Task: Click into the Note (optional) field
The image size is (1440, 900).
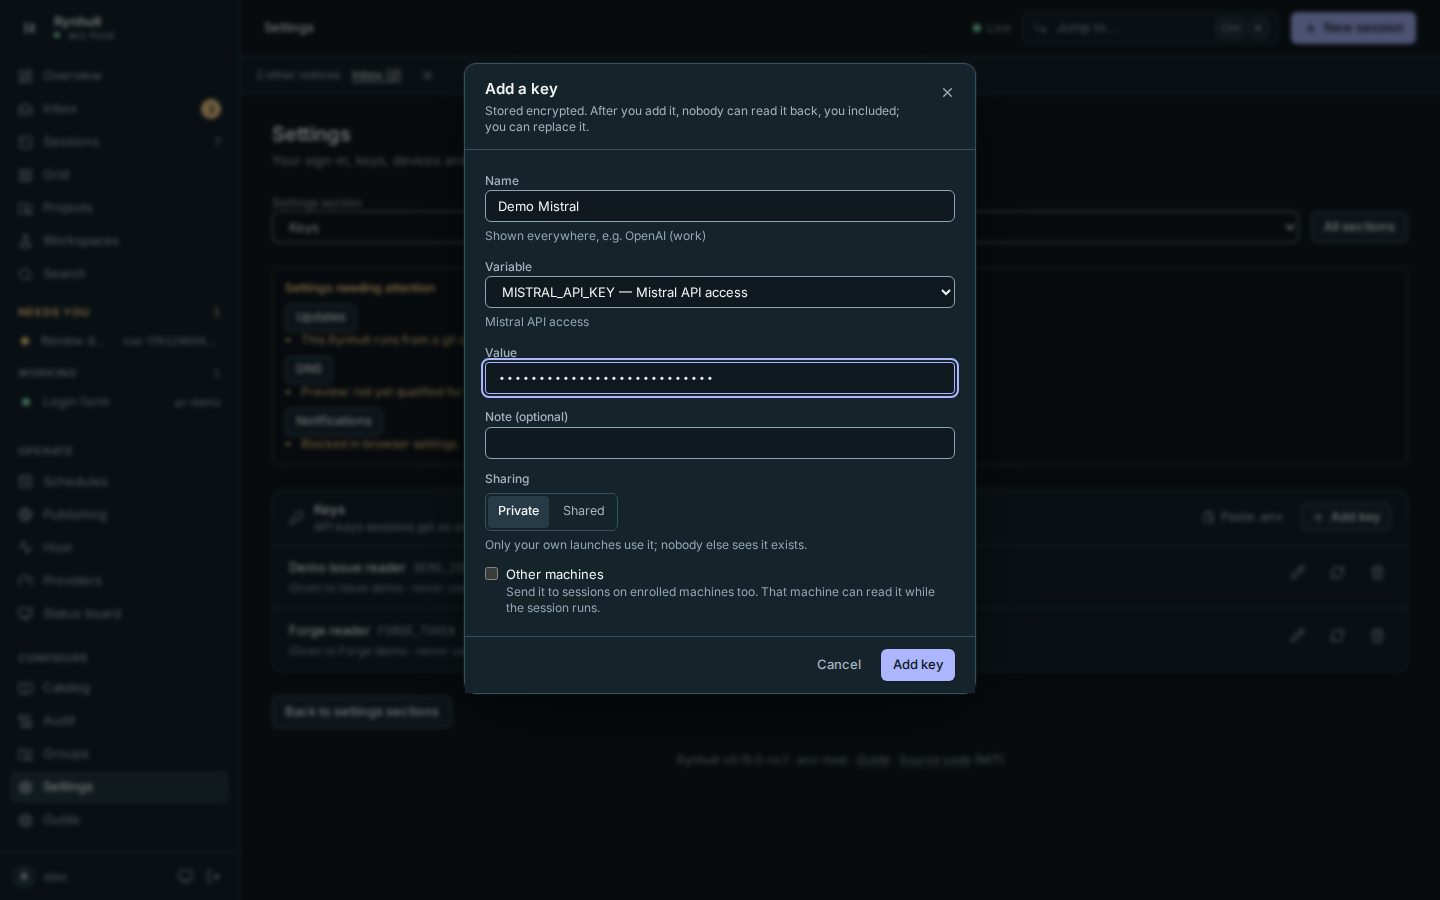Action: pyautogui.click(x=720, y=443)
